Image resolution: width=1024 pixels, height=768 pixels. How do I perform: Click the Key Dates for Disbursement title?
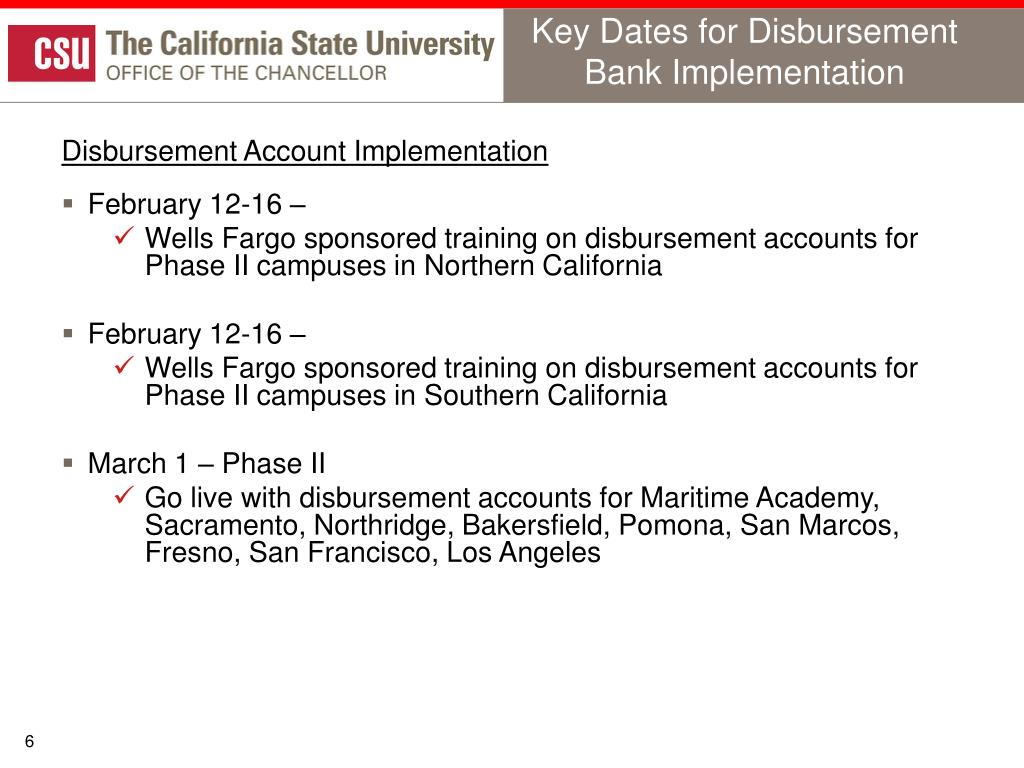(744, 33)
